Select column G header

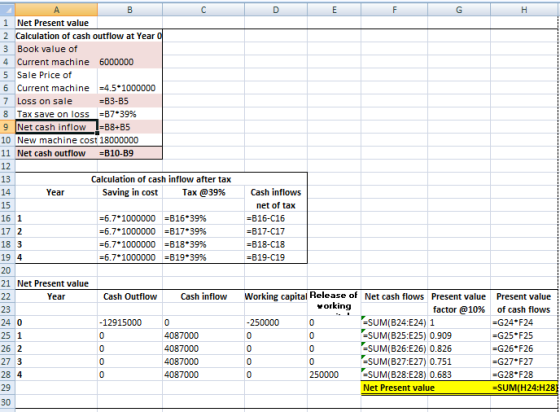click(x=459, y=10)
